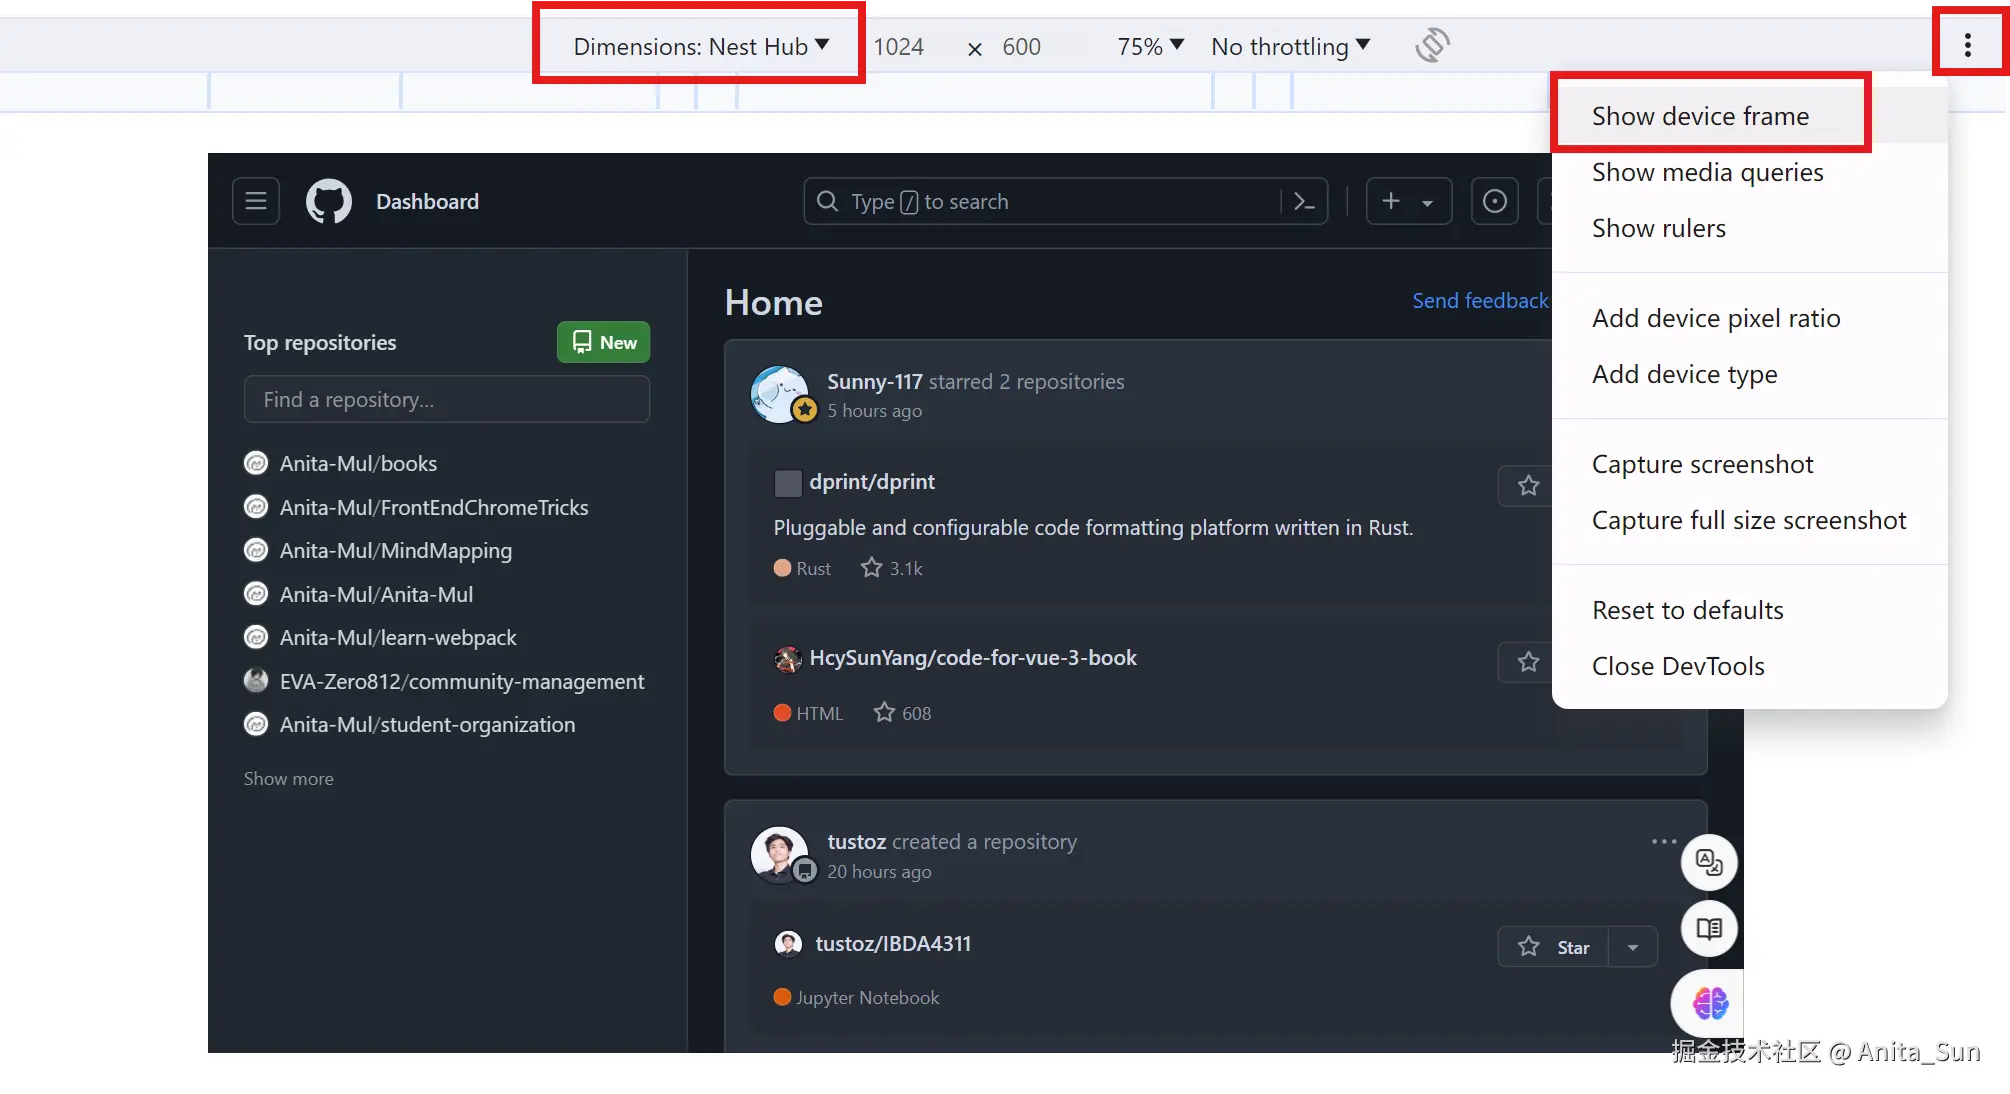This screenshot has height=1094, width=2010.
Task: Click the book reader floating icon
Action: pos(1709,929)
